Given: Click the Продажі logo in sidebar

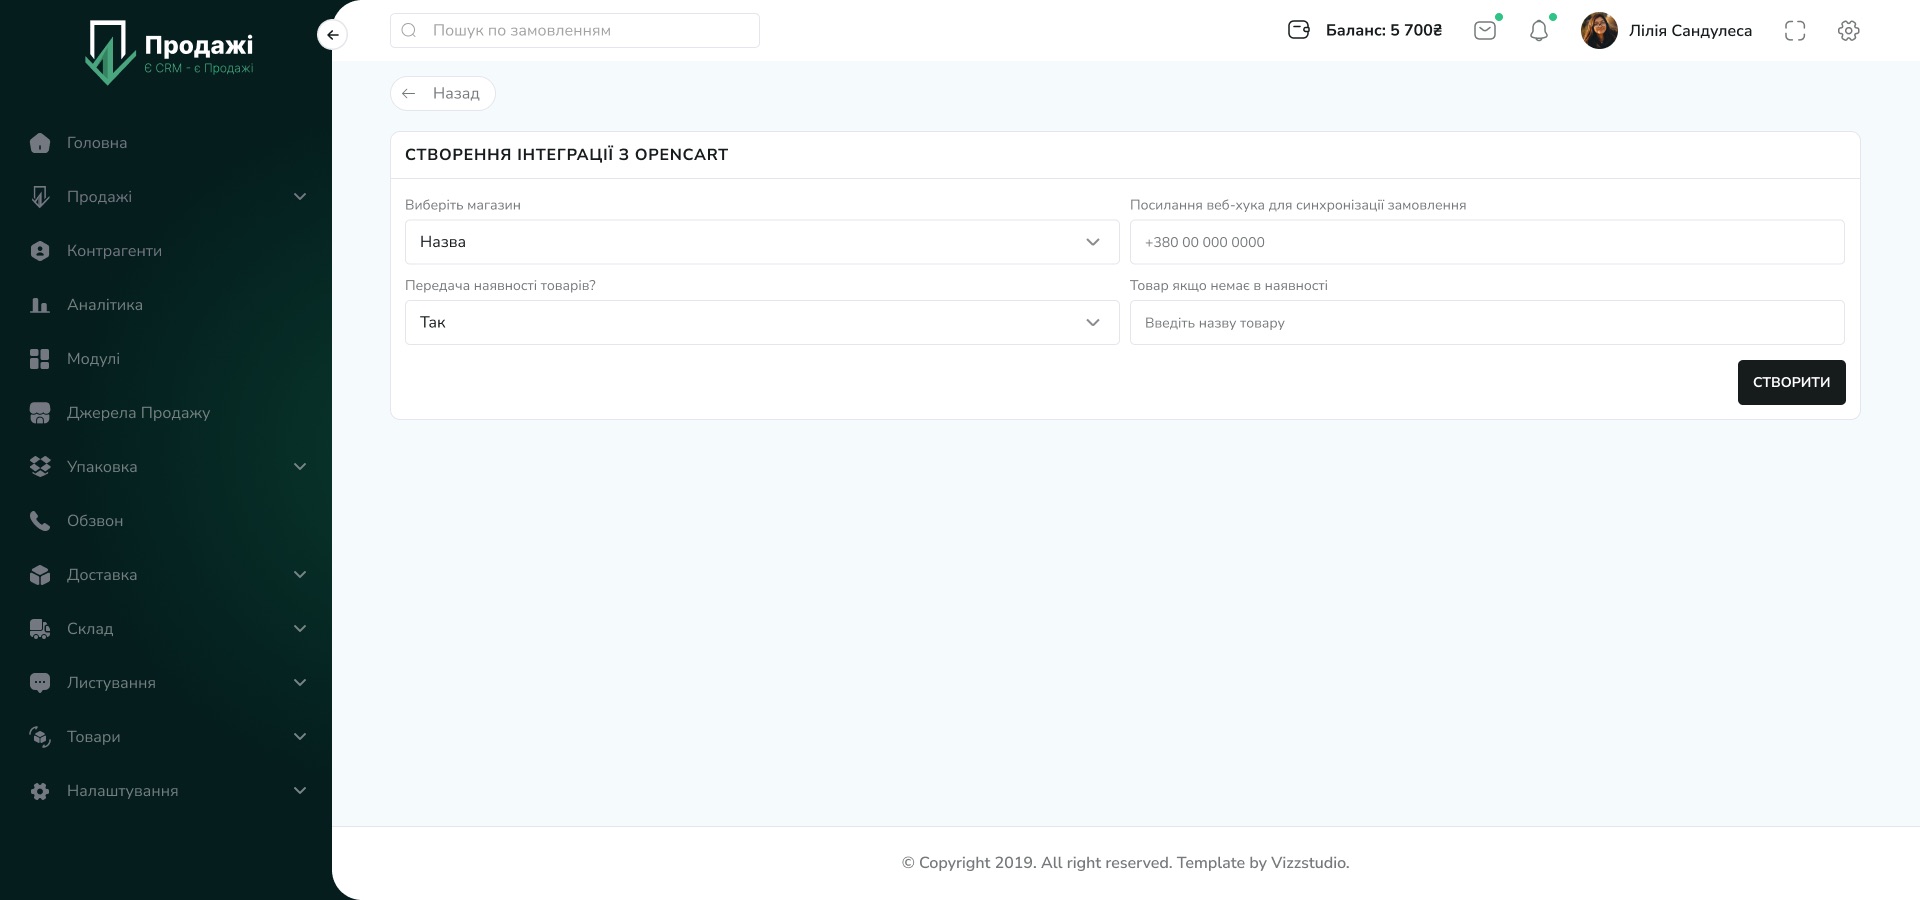Looking at the screenshot, I should click(x=169, y=52).
